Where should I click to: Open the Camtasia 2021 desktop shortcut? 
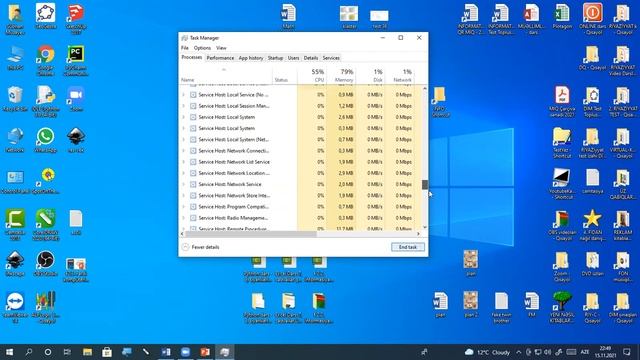point(15,224)
